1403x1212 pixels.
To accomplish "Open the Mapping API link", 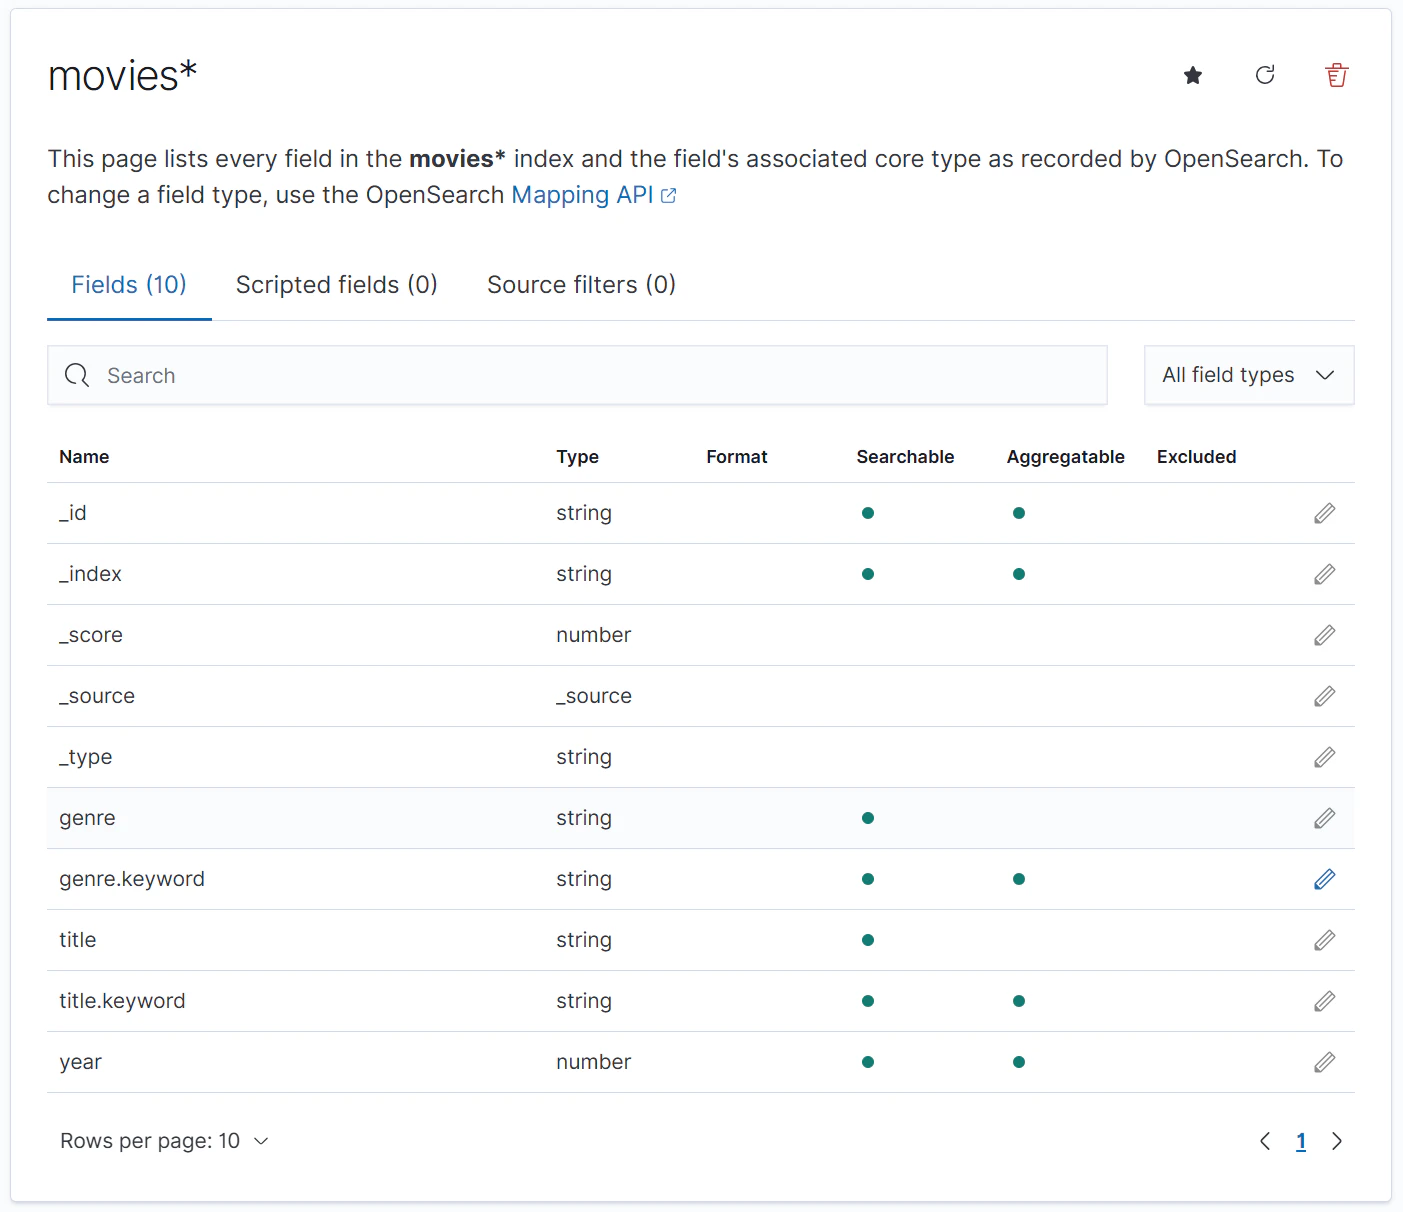I will [594, 195].
